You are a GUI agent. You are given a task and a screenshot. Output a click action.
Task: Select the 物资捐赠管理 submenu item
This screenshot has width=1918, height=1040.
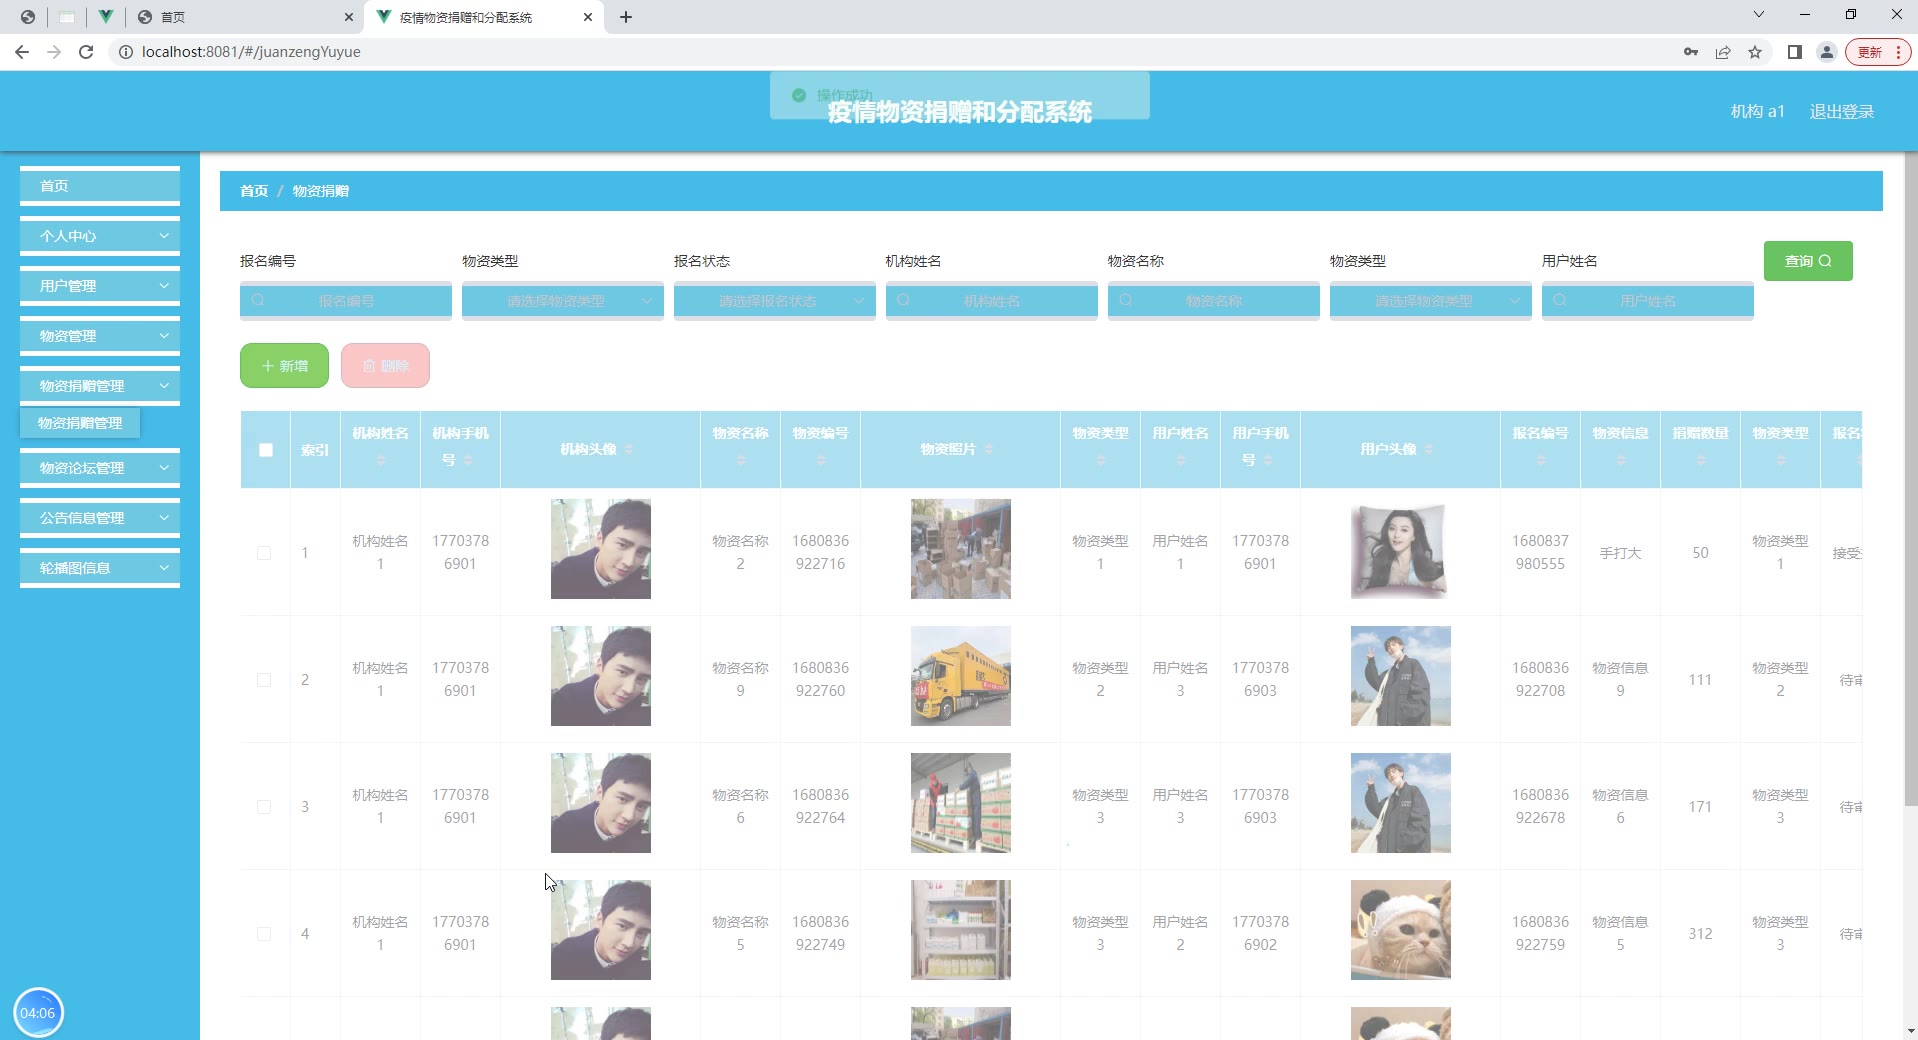(x=80, y=423)
